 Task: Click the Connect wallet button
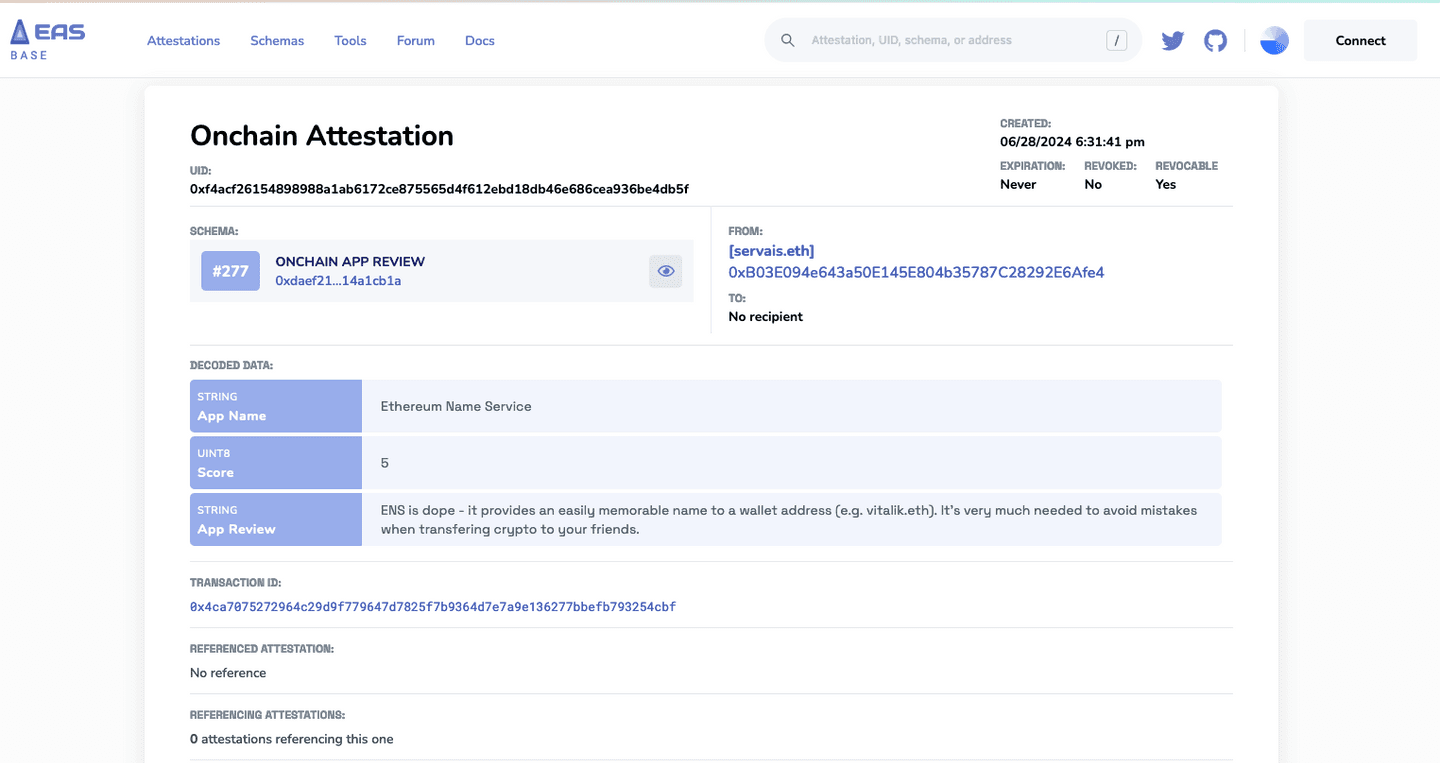point(1360,41)
